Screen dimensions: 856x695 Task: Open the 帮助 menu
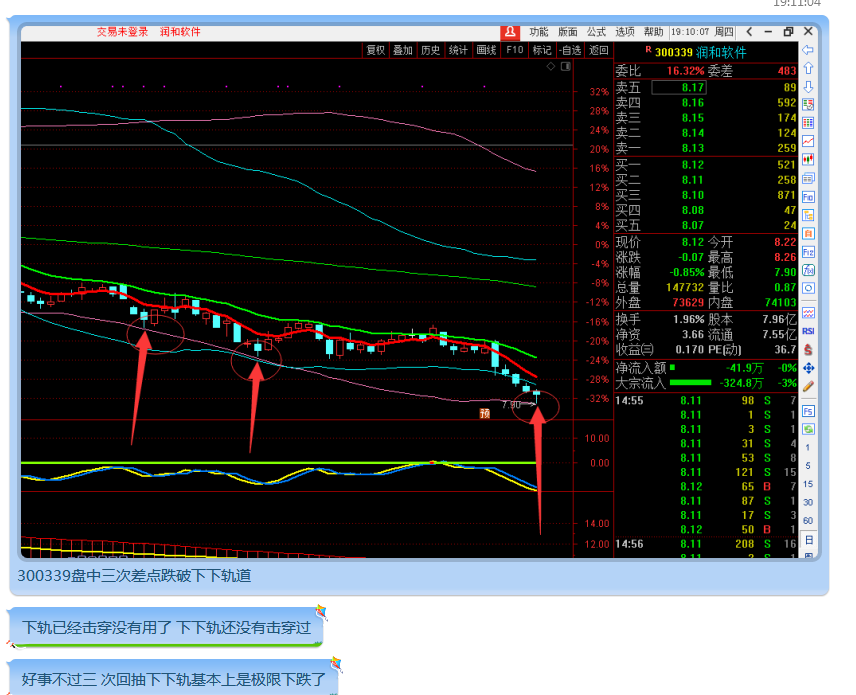(x=653, y=32)
